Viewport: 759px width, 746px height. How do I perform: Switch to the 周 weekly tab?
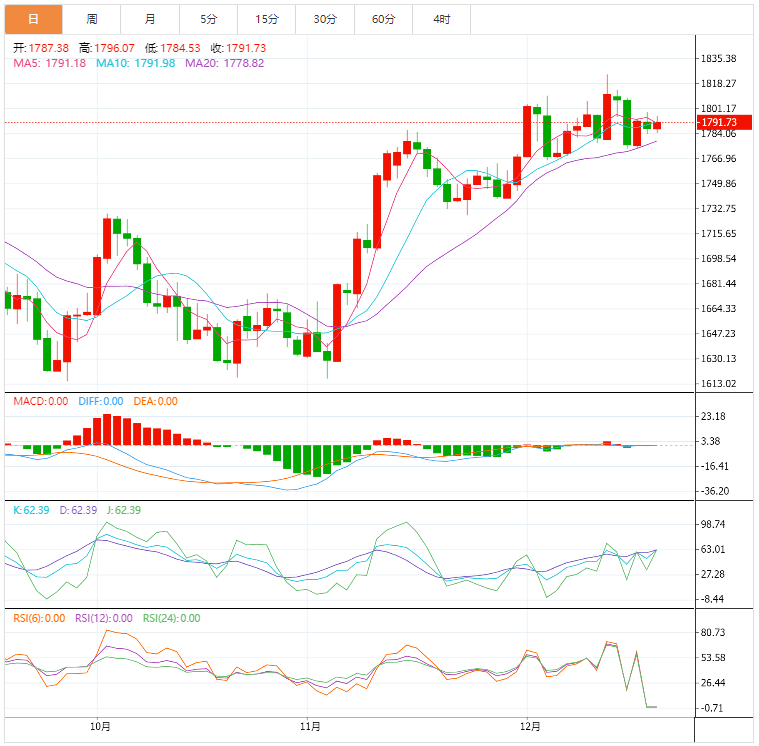(92, 19)
